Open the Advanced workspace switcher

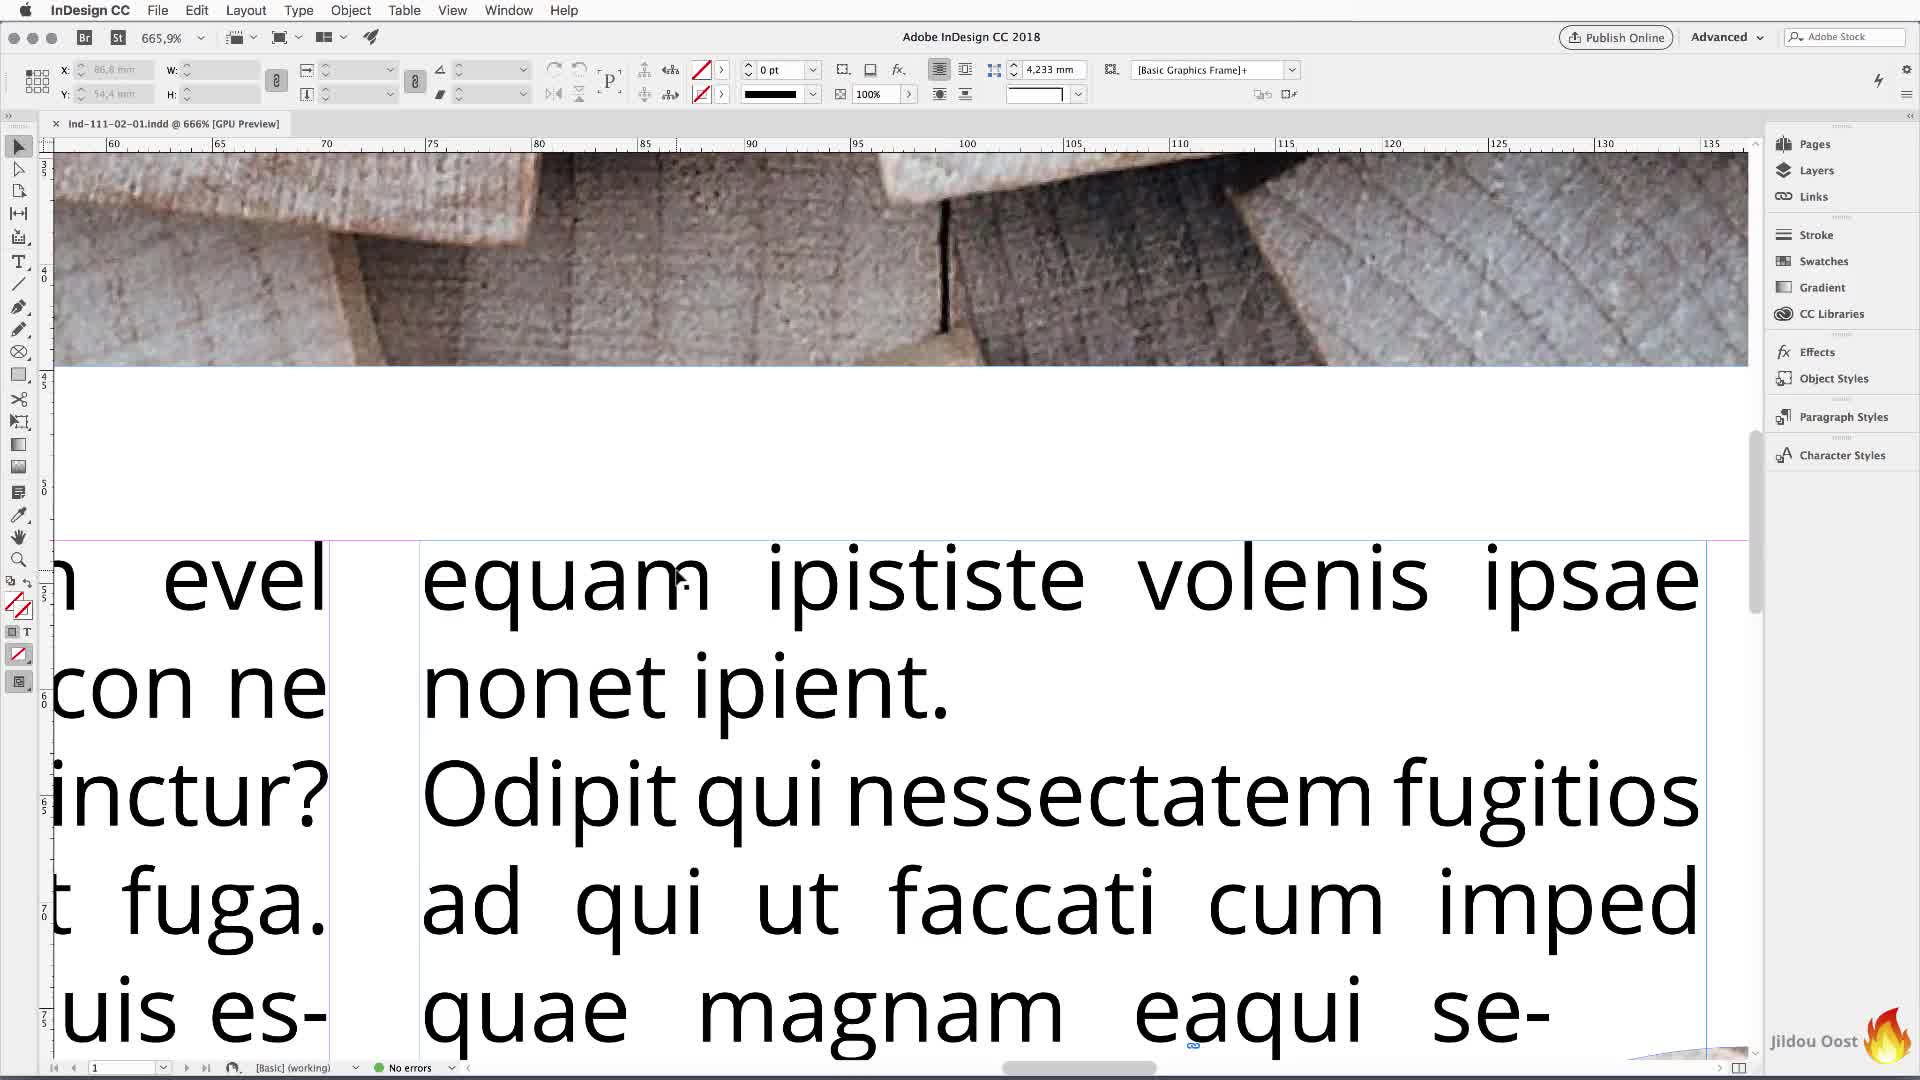click(x=1727, y=37)
